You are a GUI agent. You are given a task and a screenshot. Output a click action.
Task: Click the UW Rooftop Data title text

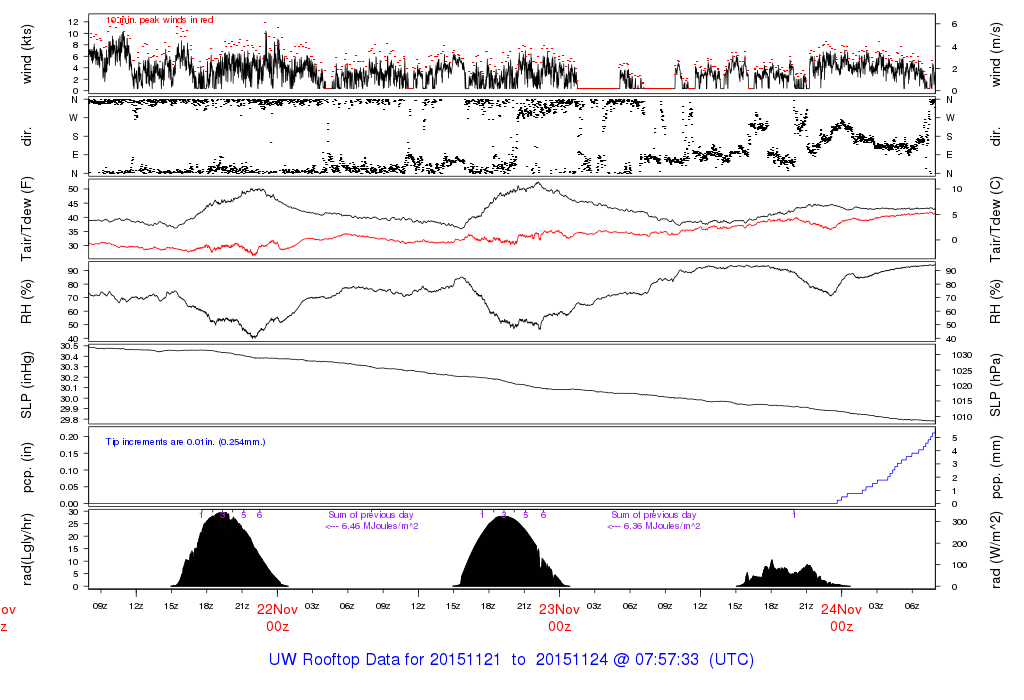(511, 660)
